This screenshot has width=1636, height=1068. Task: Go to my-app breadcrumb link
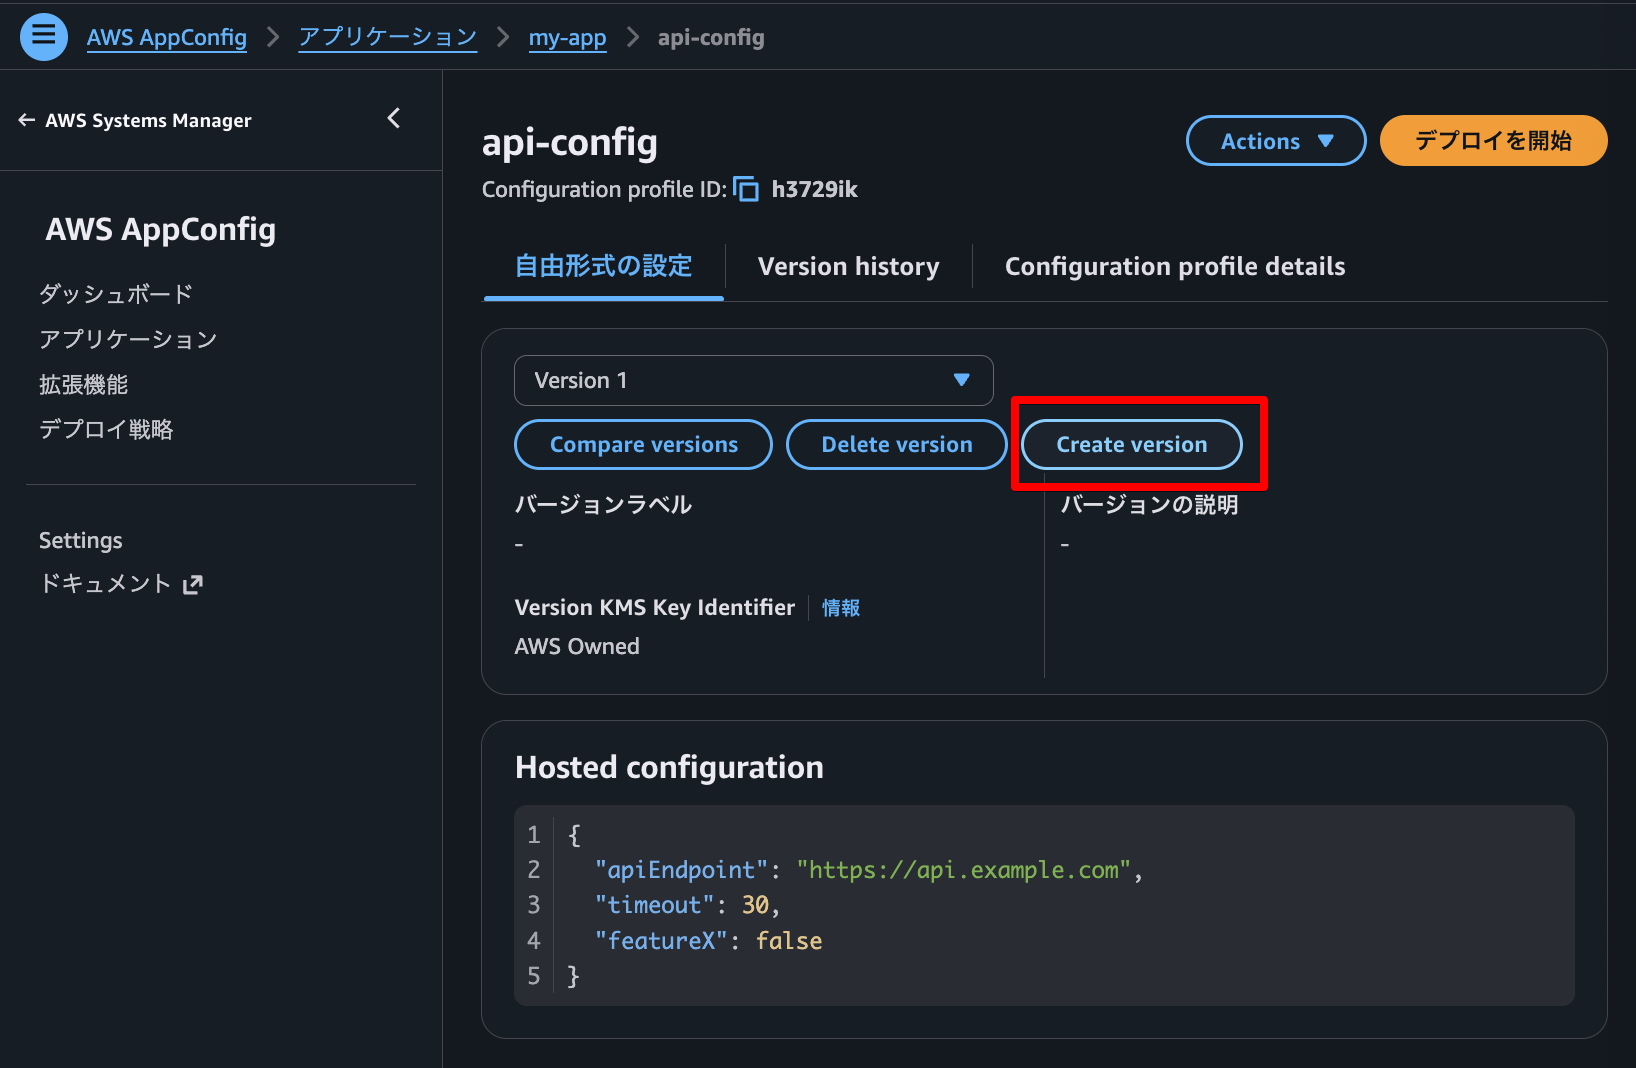[567, 38]
